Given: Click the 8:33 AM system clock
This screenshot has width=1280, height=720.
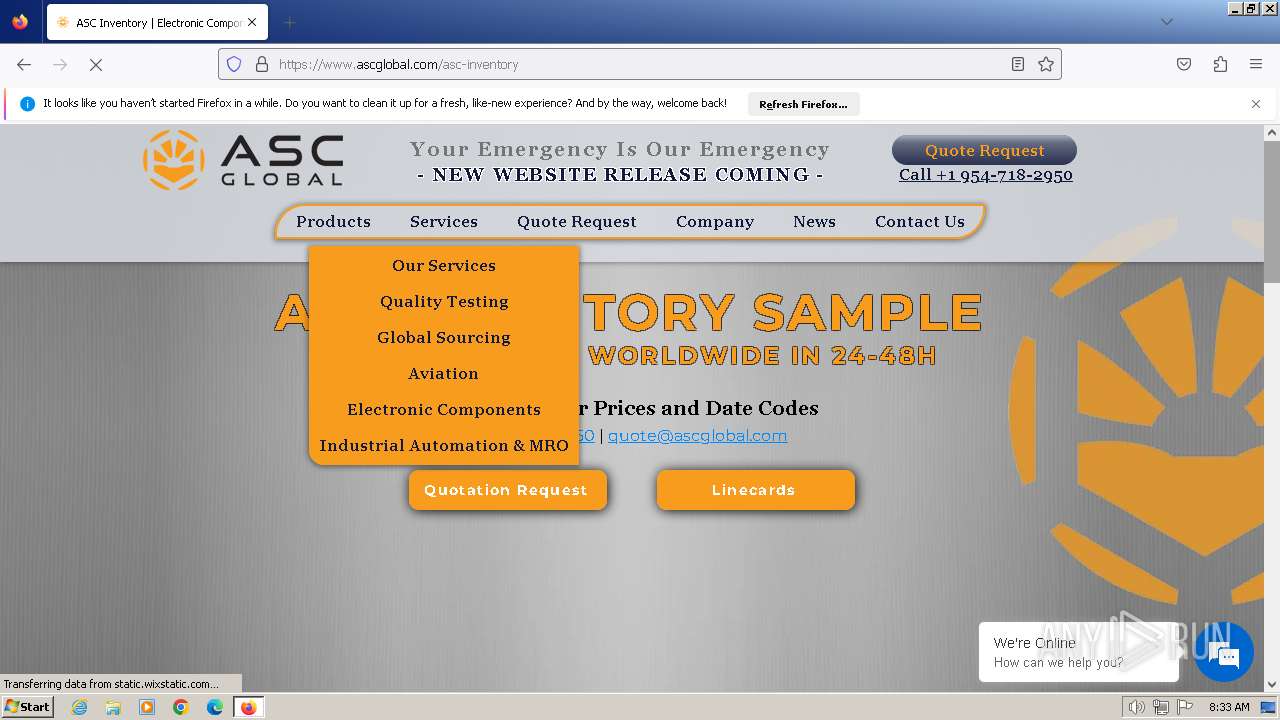Looking at the screenshot, I should click(1229, 707).
